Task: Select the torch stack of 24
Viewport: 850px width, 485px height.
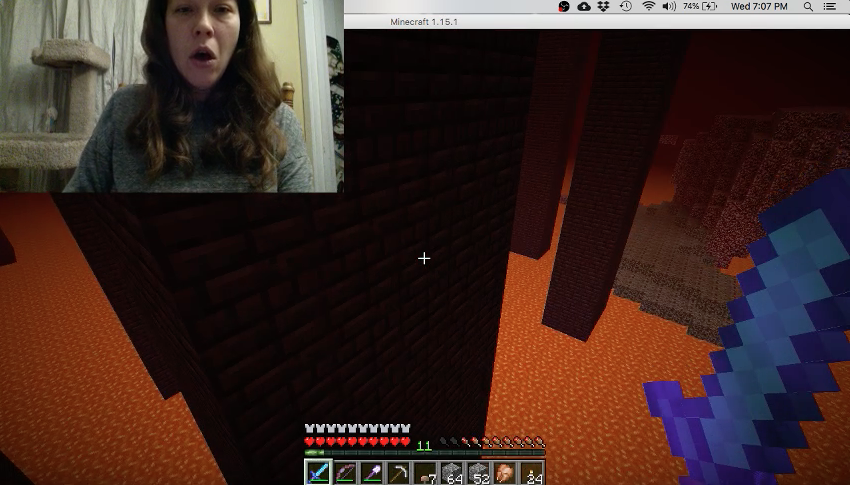Action: coord(533,473)
